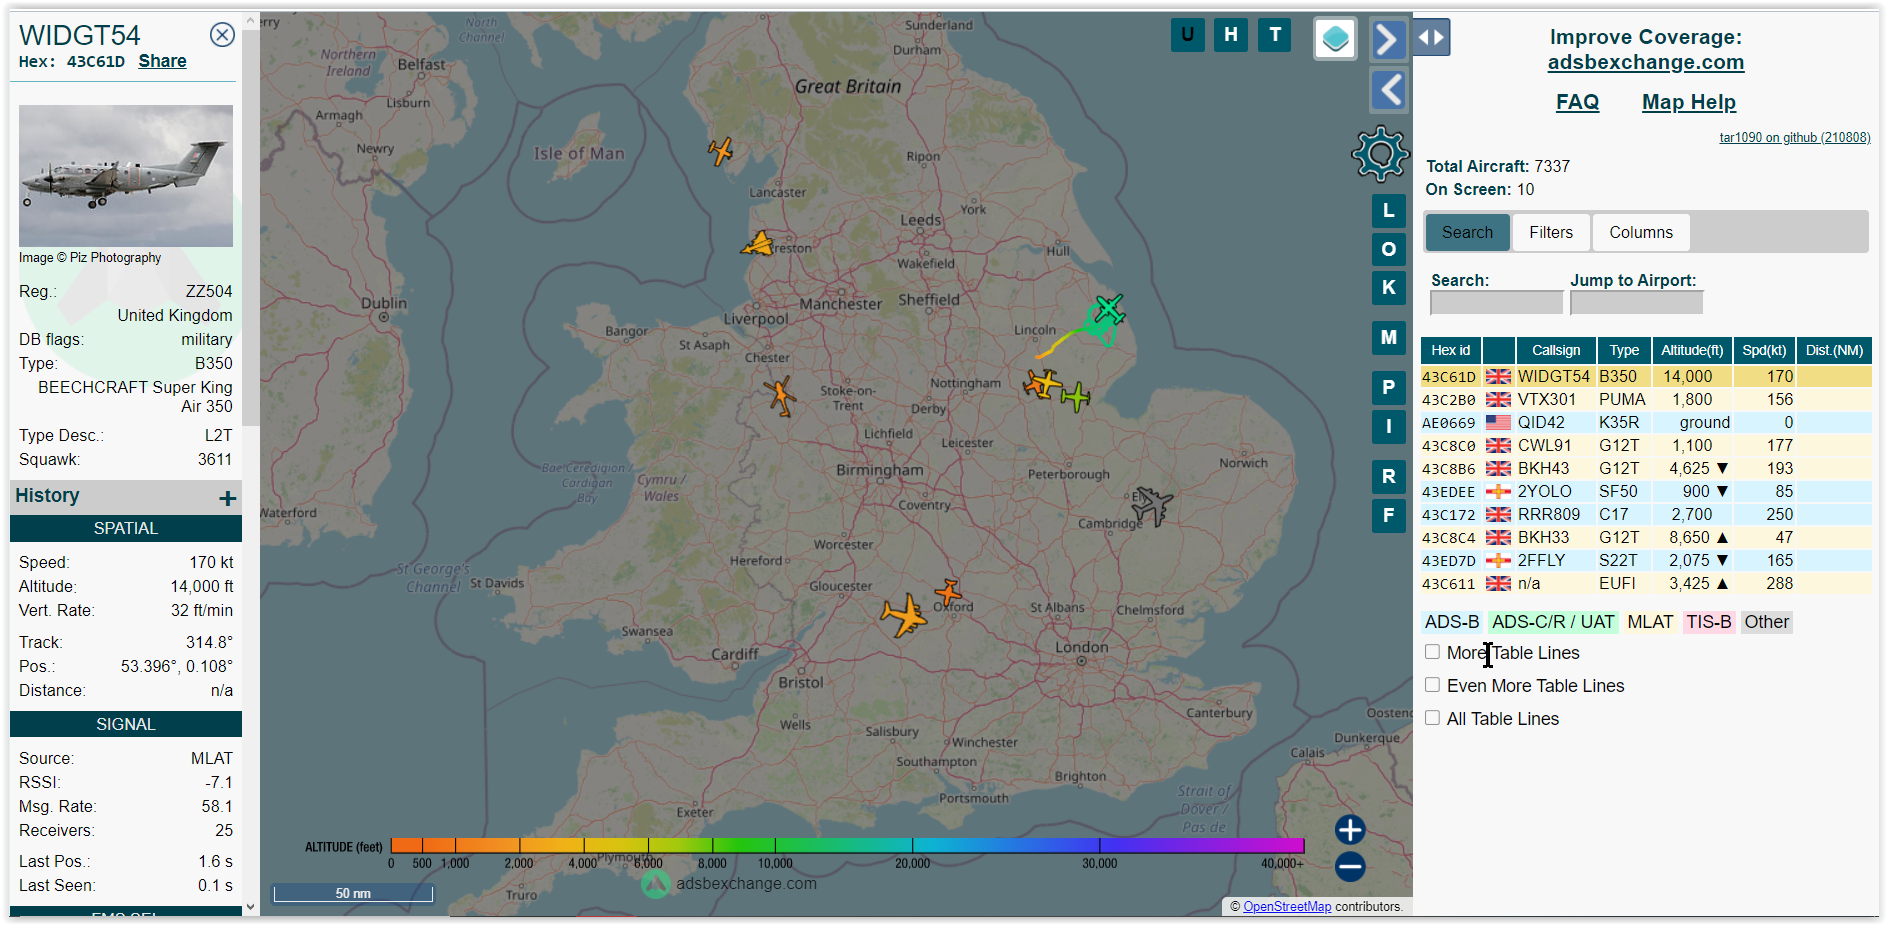The width and height of the screenshot is (1887, 925).
Task: Click the left chevron sidebar arrow
Action: point(1388,90)
